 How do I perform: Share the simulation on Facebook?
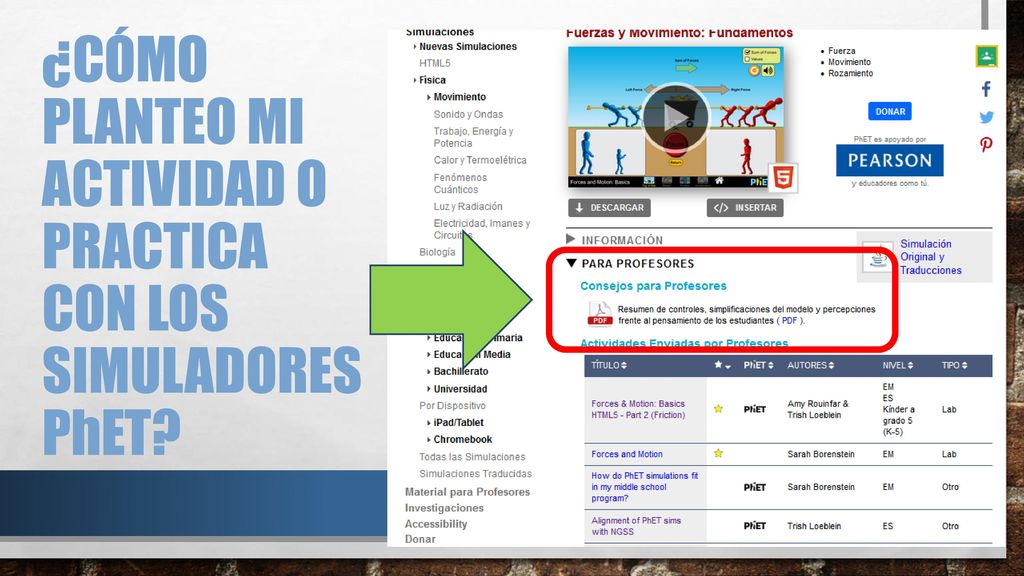coord(986,89)
